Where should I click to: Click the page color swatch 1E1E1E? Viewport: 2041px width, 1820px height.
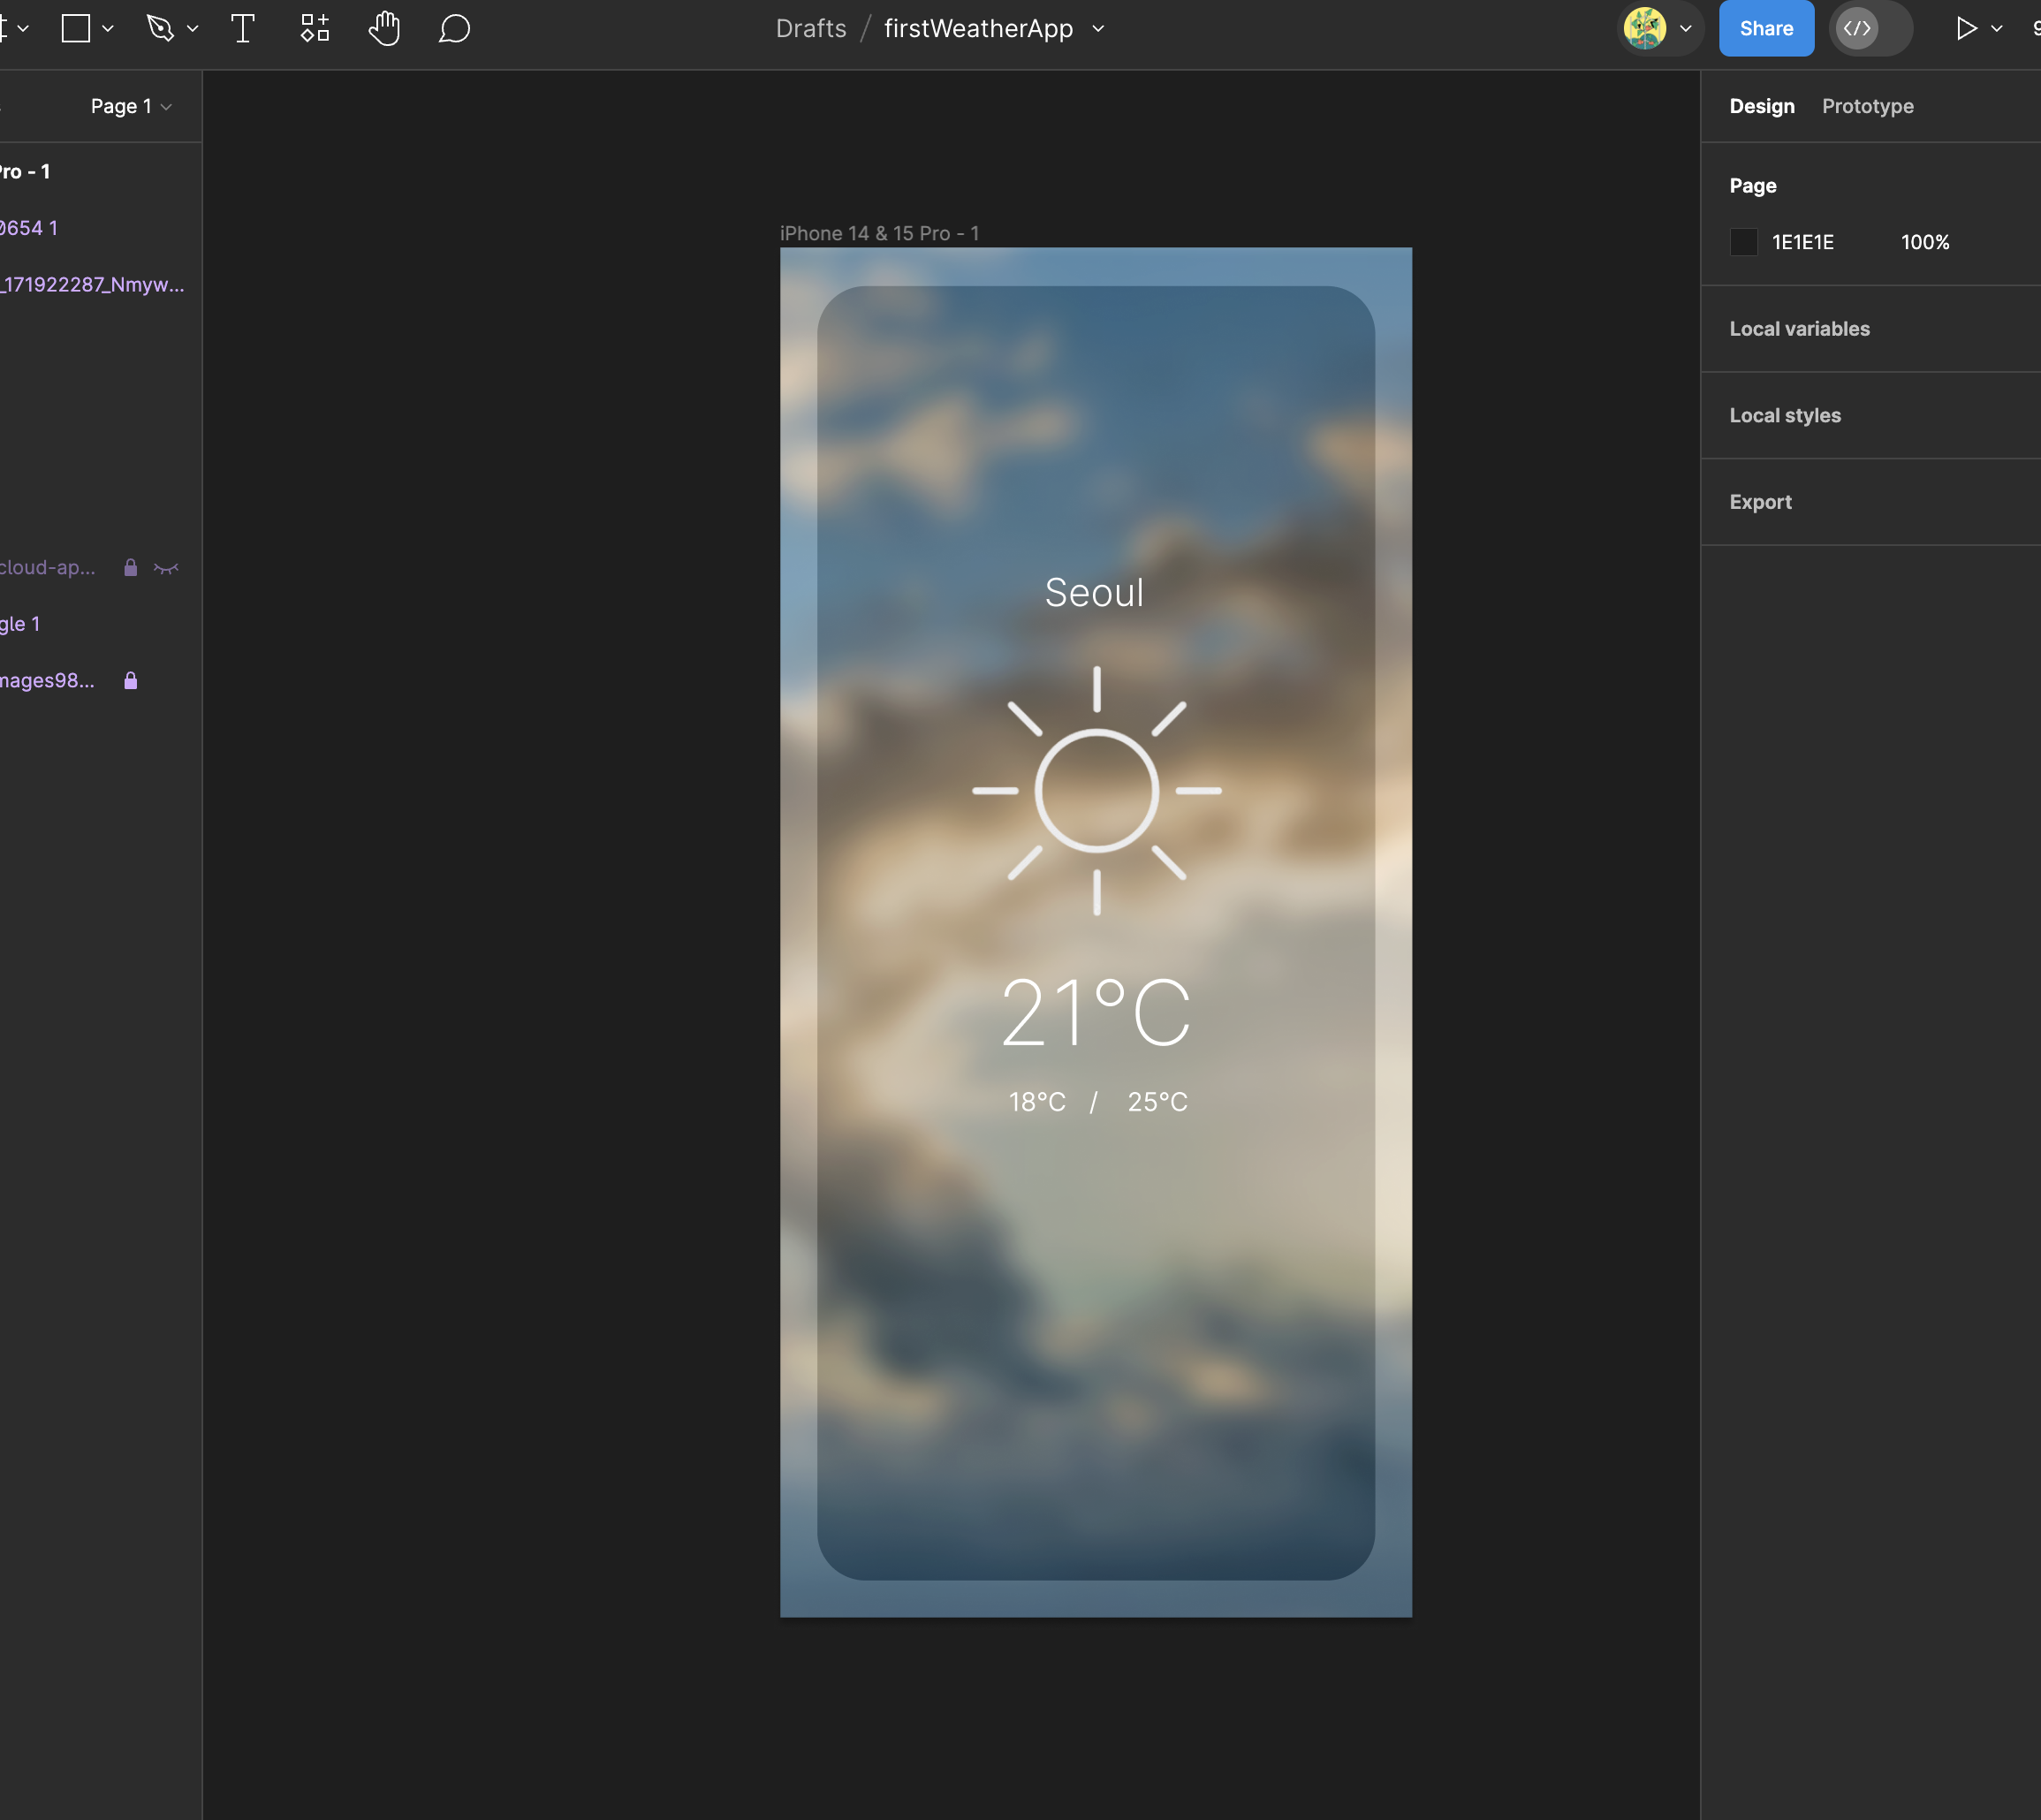pos(1744,242)
